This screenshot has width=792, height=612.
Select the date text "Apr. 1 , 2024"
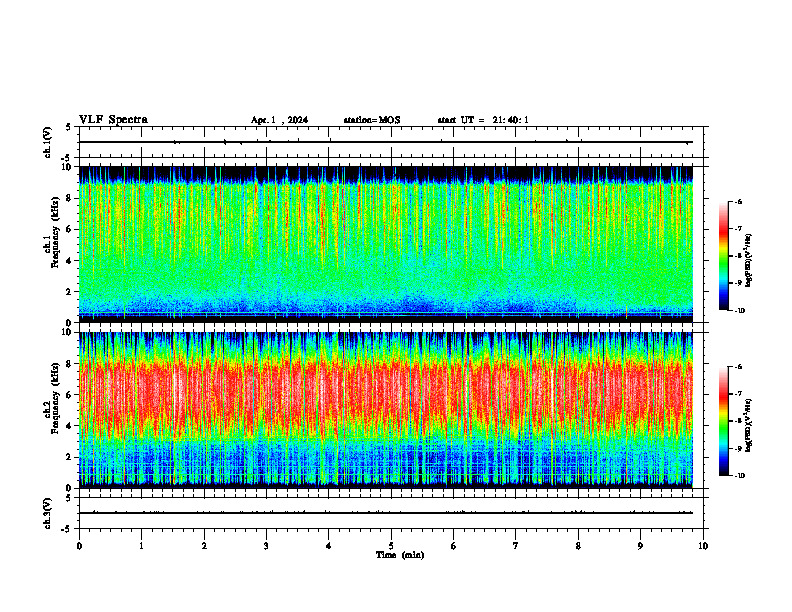(x=279, y=120)
